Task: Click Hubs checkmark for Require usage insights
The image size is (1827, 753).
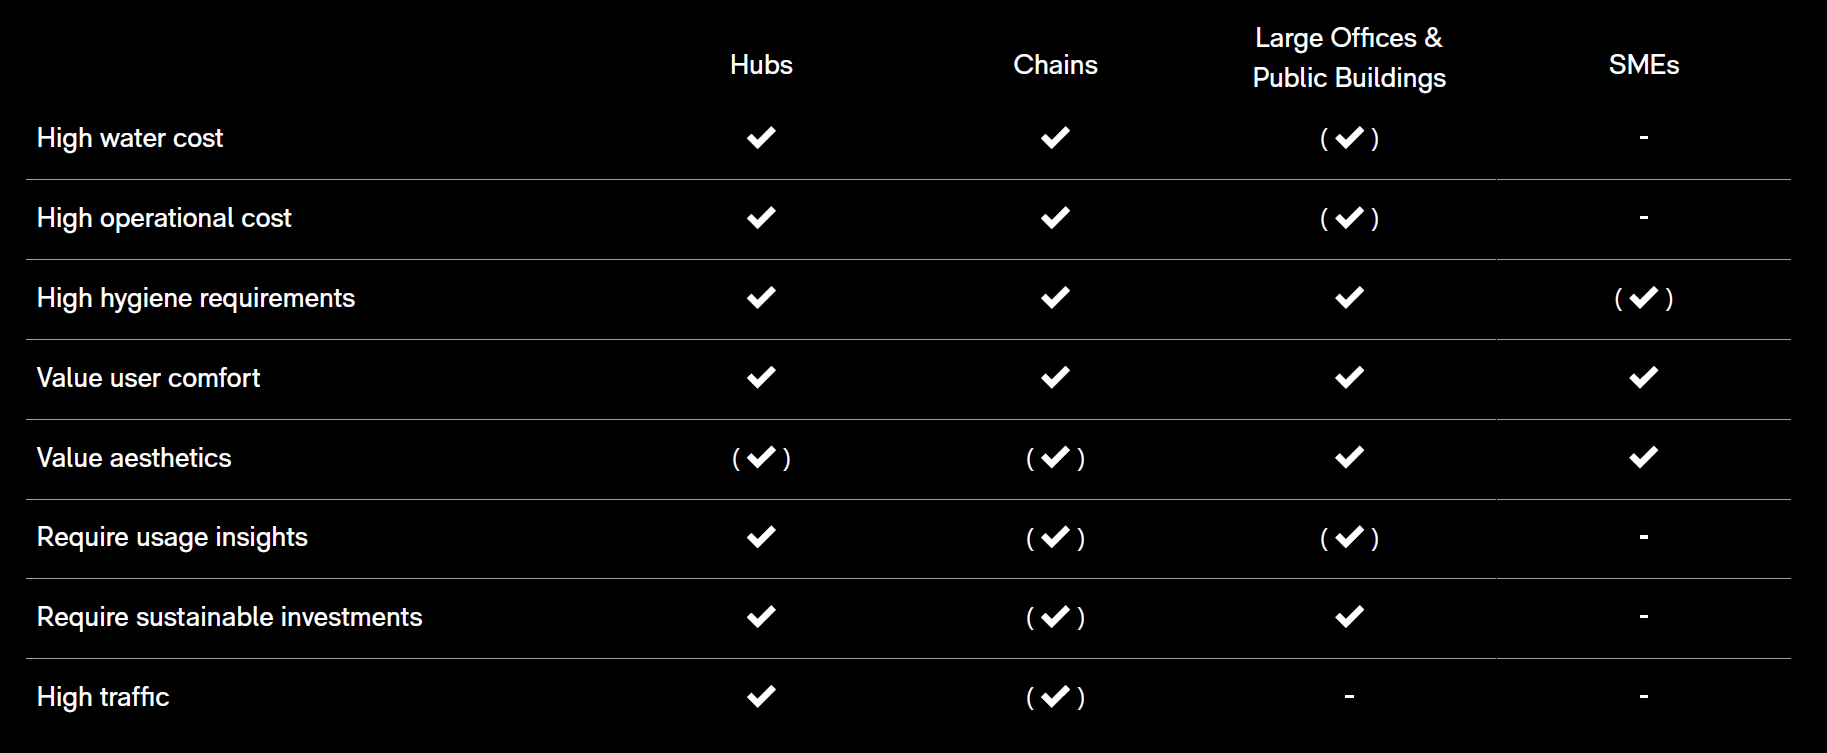Action: (761, 537)
